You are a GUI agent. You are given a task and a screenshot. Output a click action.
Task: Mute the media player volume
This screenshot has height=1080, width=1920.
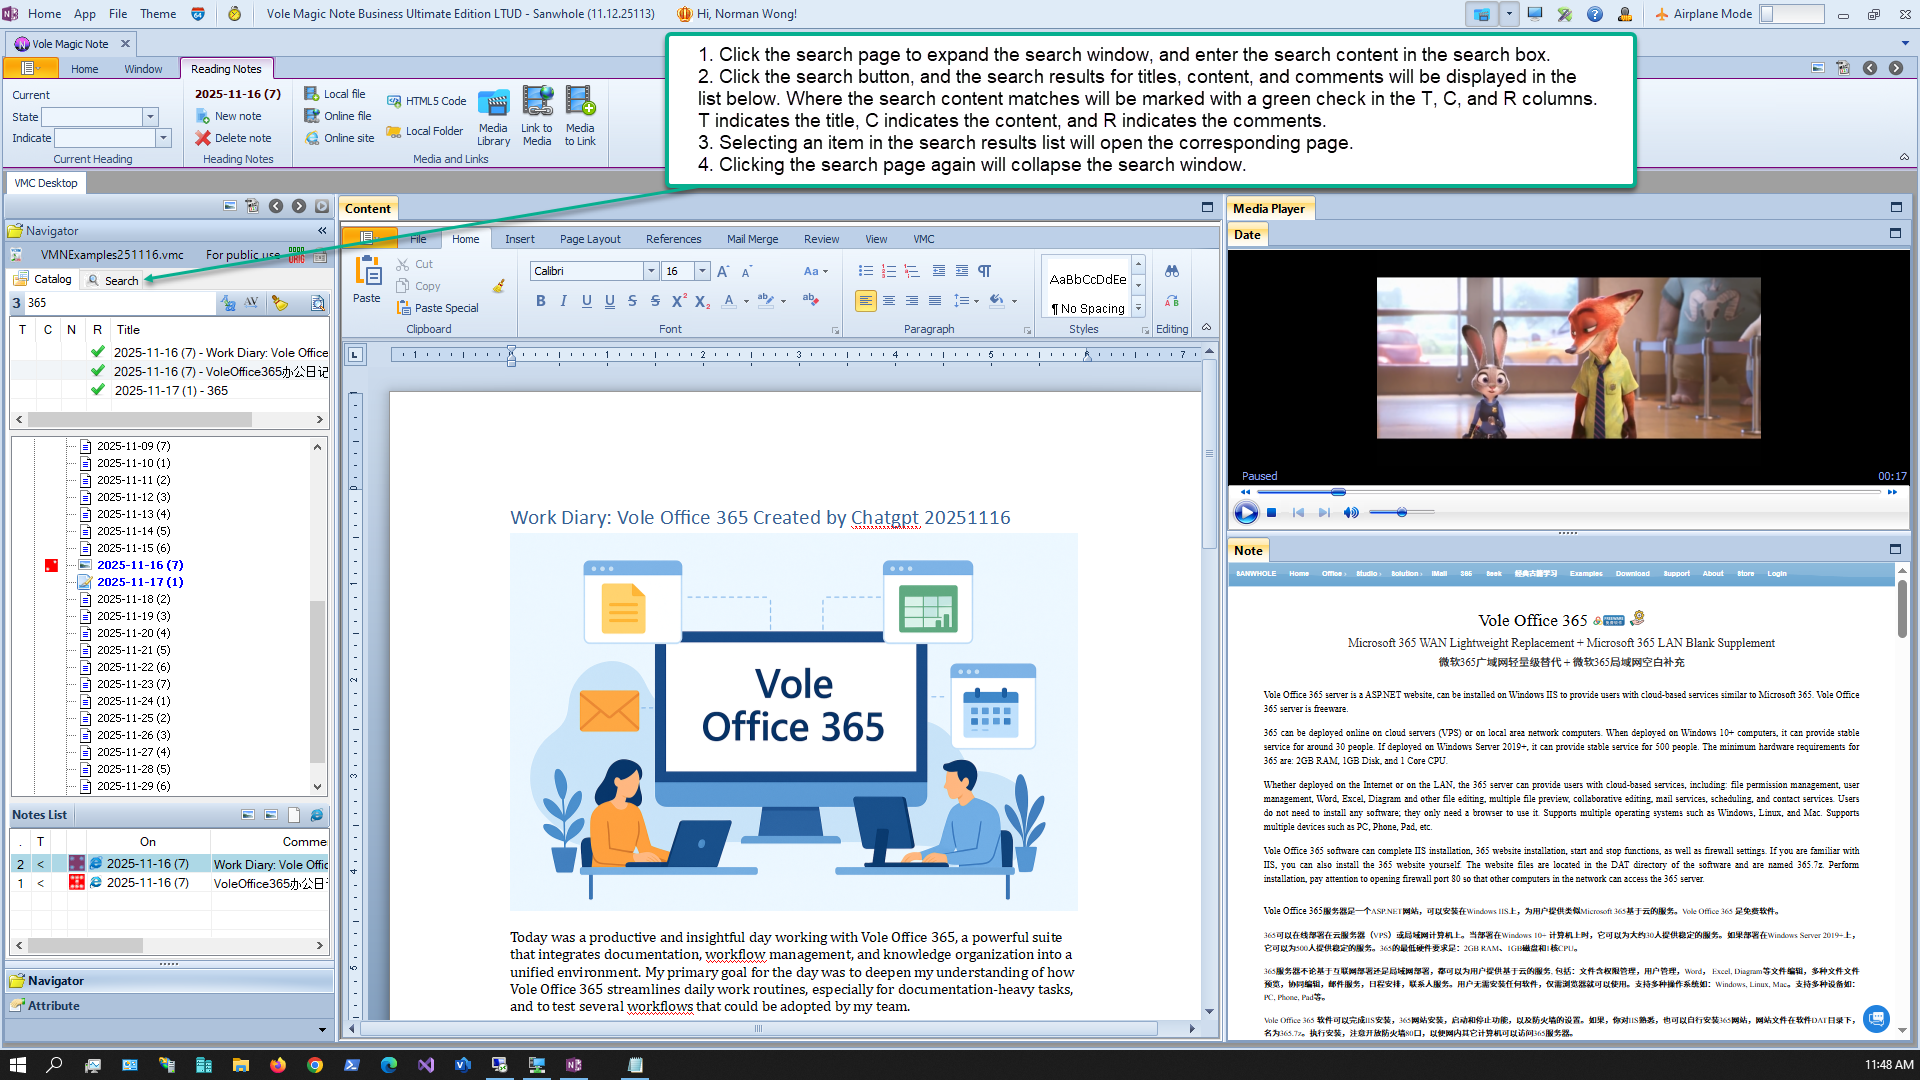(x=1351, y=513)
